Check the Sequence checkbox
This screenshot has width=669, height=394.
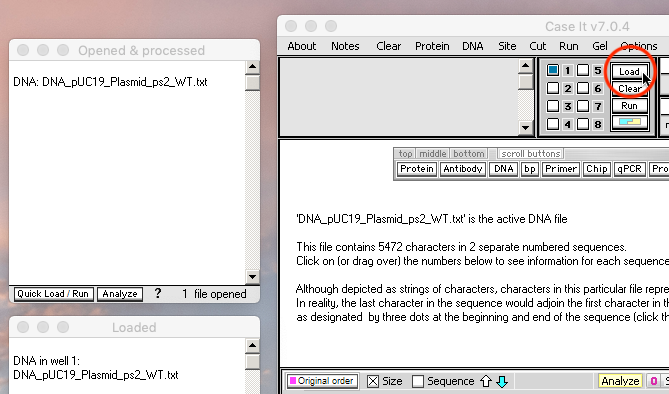point(418,381)
